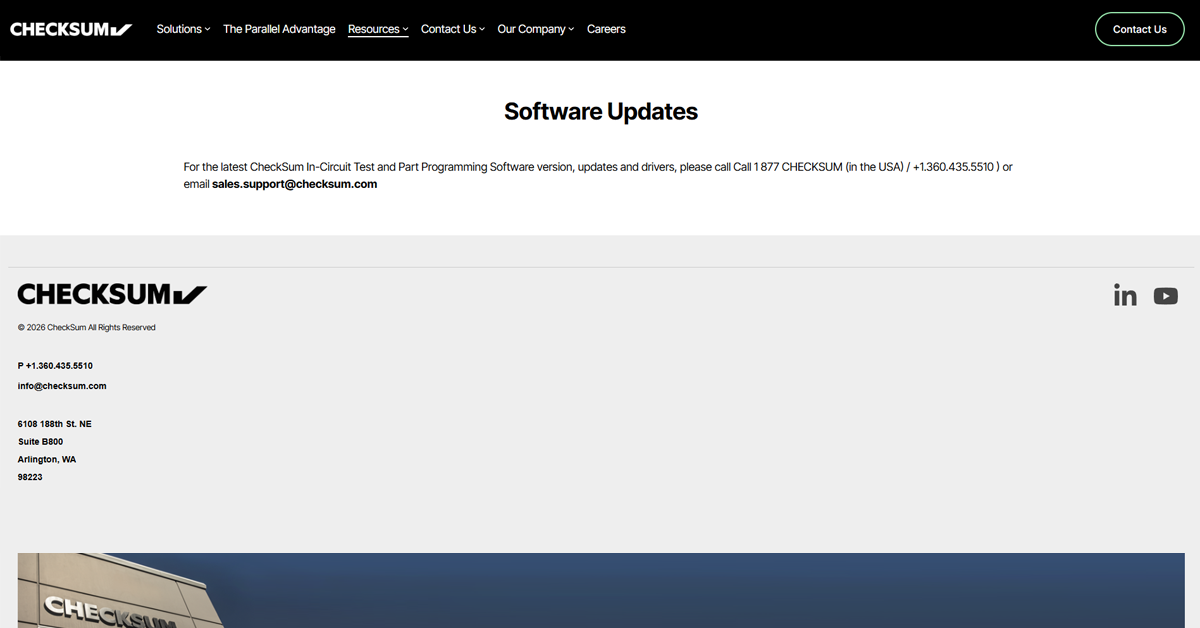This screenshot has width=1200, height=628.
Task: Open The Parallel Advantage page
Action: point(279,29)
